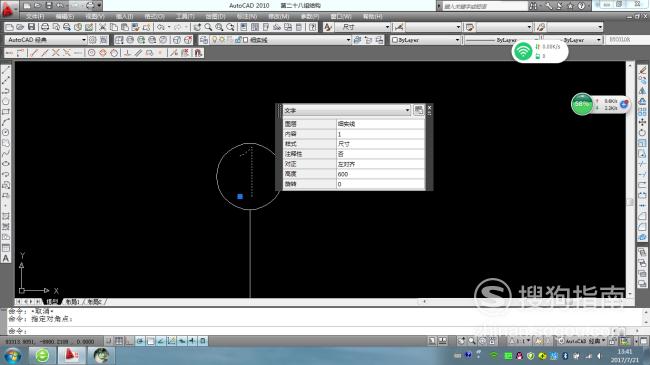Expand the 文字 object type dropdown in properties
Screen dimensions: 650x365
pos(407,110)
